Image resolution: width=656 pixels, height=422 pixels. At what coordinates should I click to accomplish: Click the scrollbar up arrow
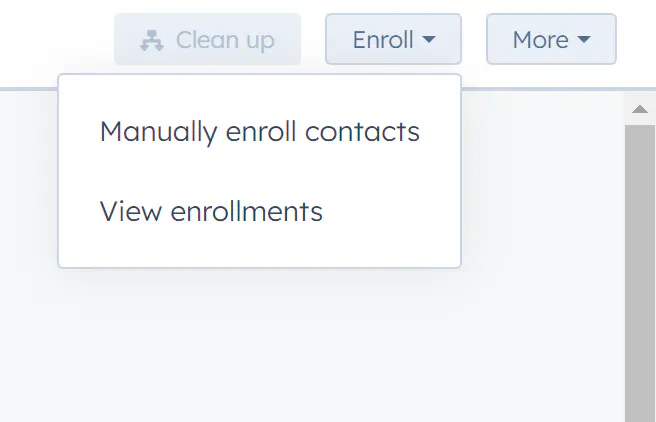(x=640, y=110)
